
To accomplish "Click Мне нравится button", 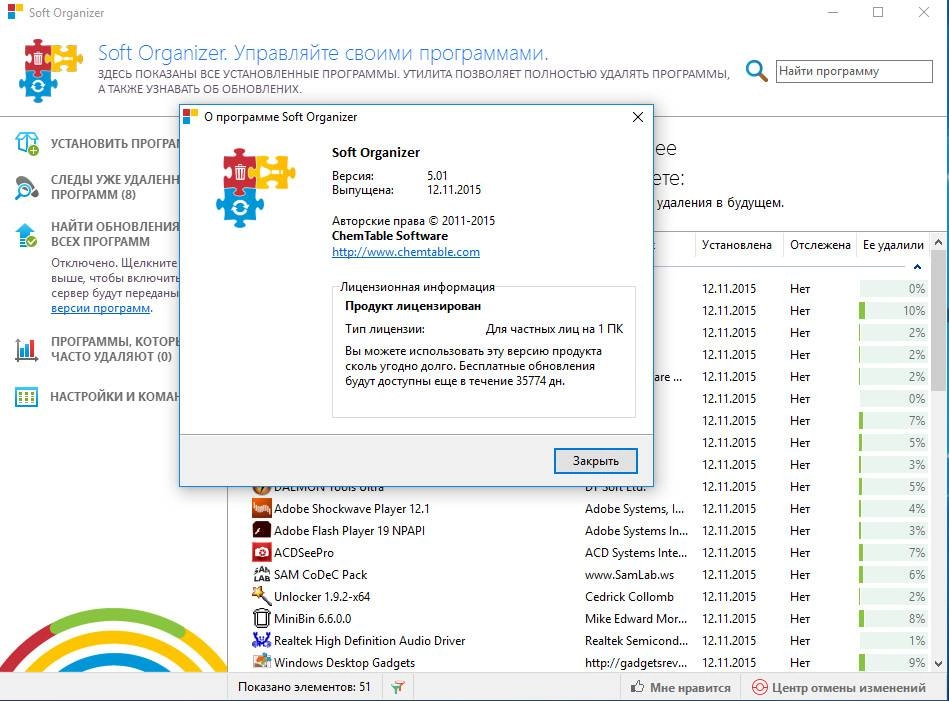I will tap(680, 688).
